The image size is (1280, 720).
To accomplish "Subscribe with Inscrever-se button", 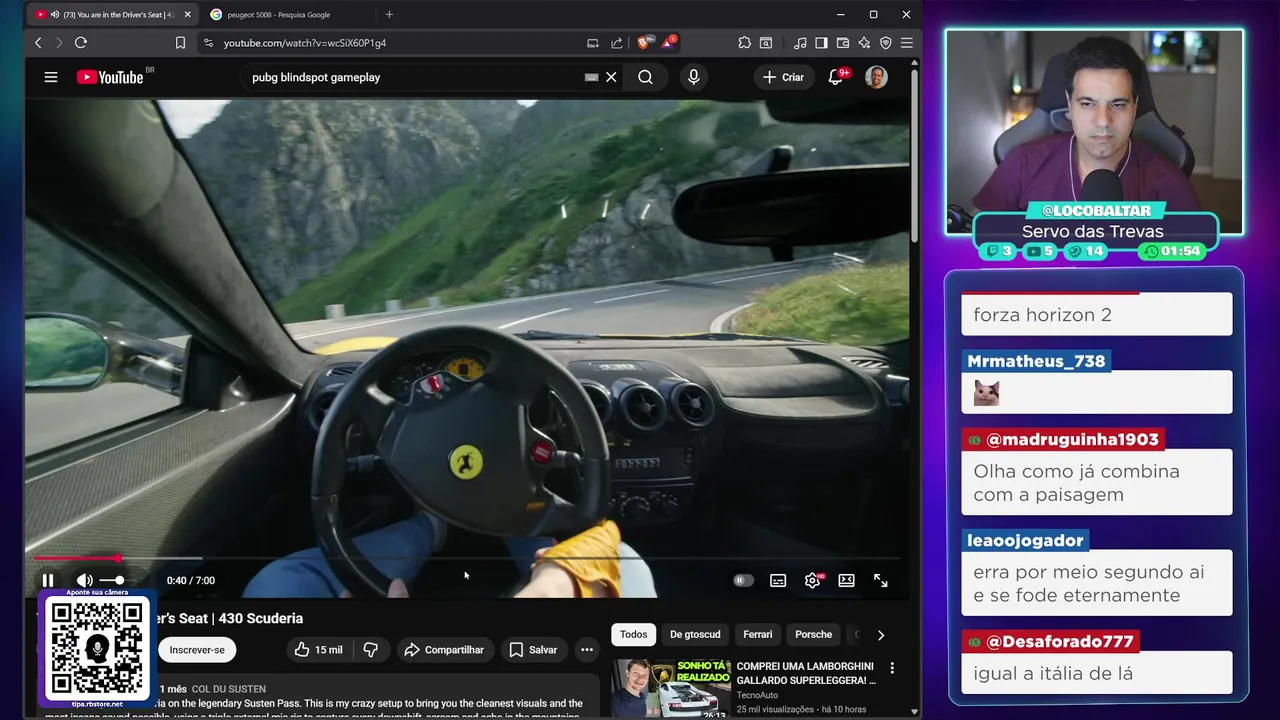I will coord(197,650).
